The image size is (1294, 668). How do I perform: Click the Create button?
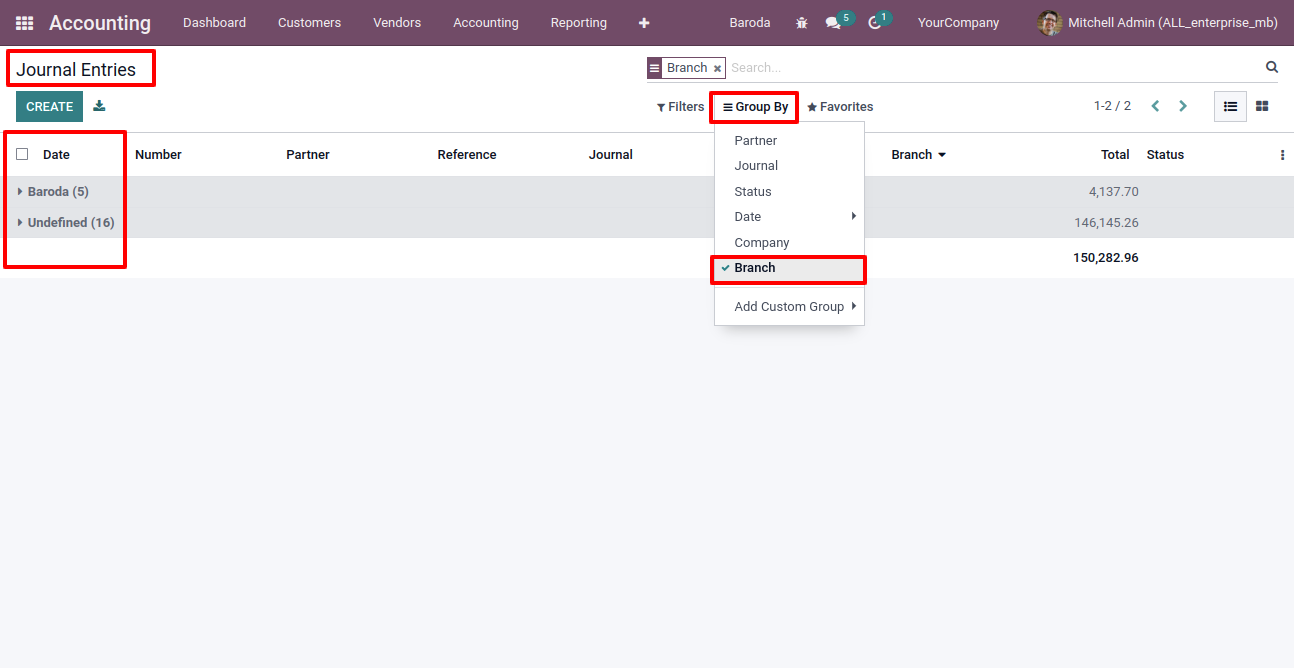tap(49, 106)
